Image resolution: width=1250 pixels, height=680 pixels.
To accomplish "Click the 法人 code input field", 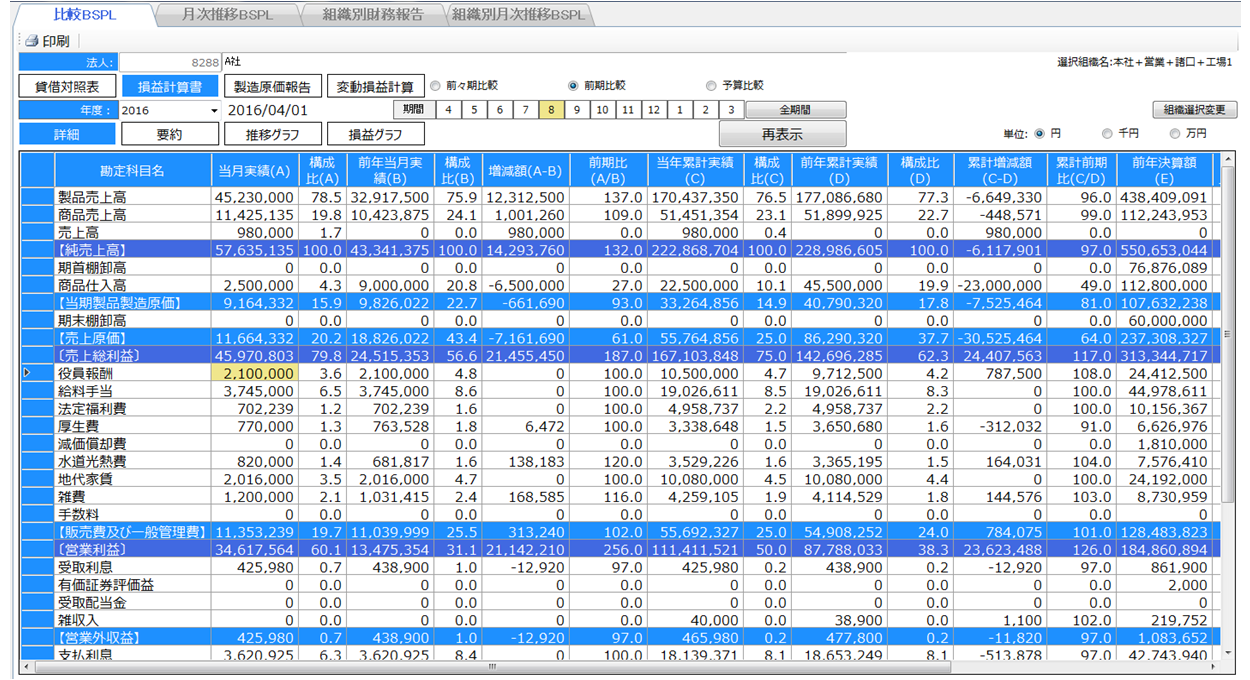I will [x=168, y=64].
